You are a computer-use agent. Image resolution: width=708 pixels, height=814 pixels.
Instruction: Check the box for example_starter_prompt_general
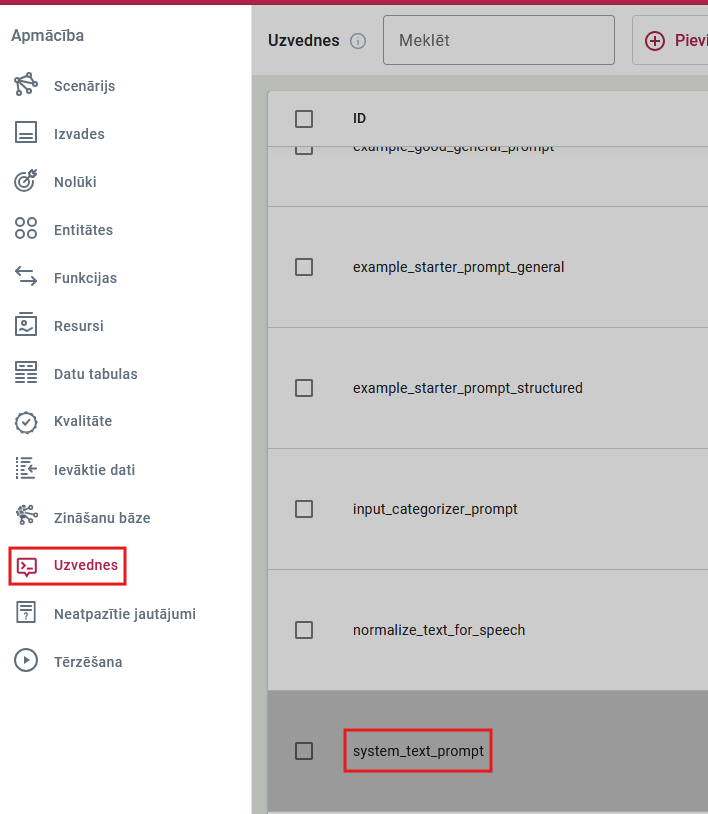pyautogui.click(x=304, y=267)
